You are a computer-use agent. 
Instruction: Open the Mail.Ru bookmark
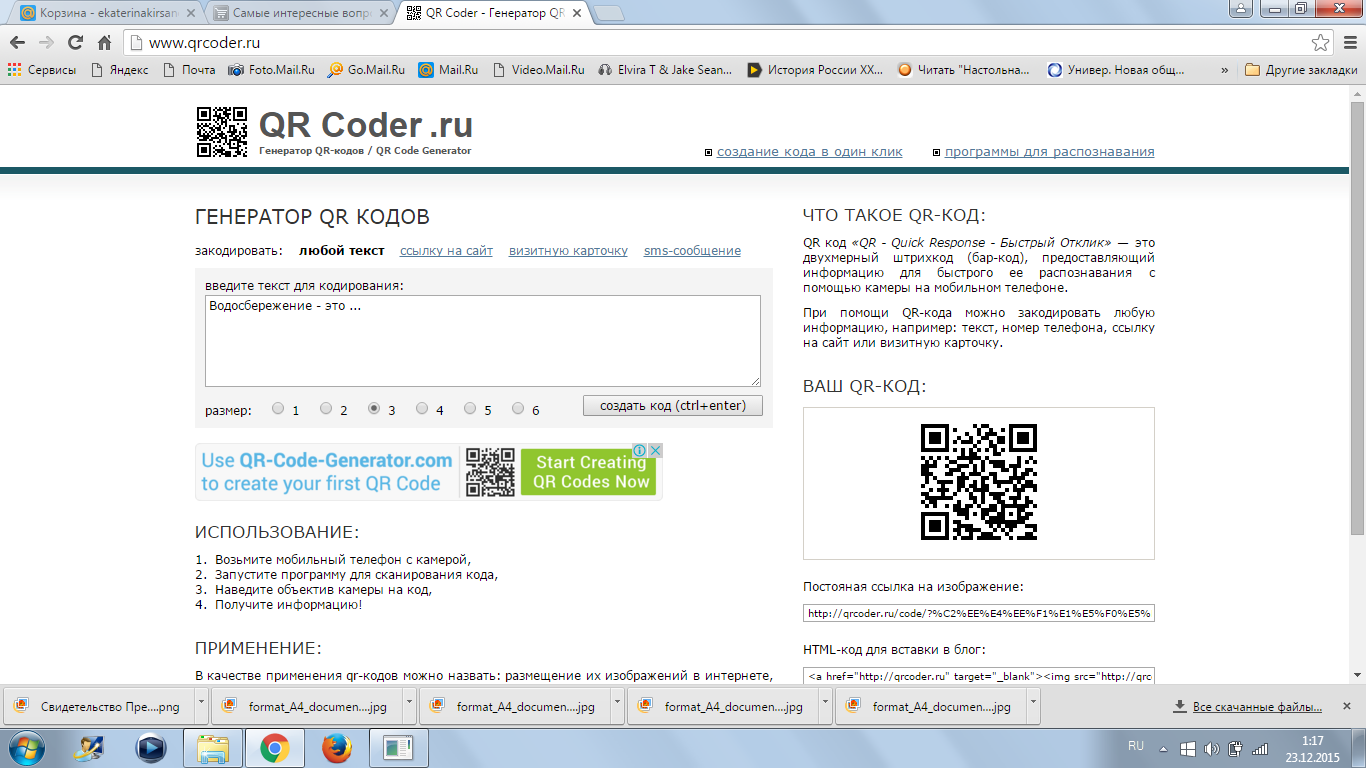[449, 70]
